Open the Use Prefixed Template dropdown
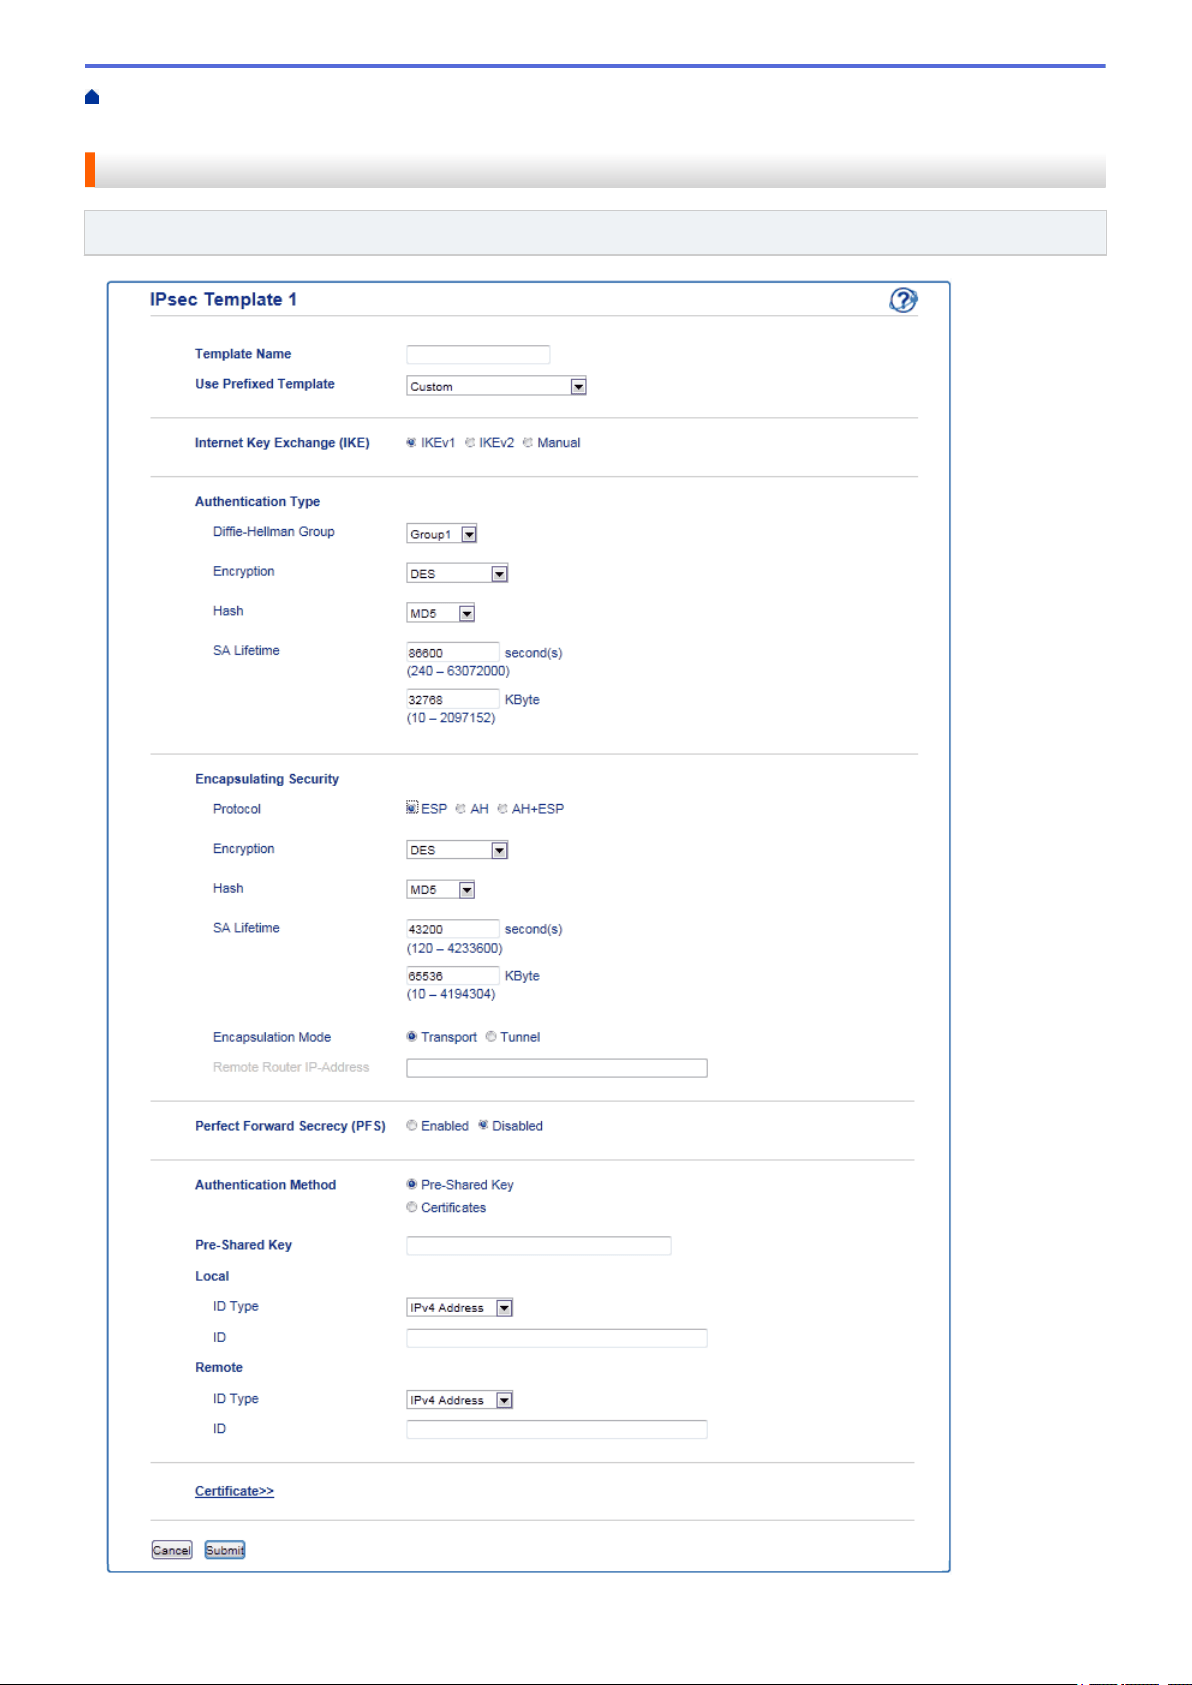 click(496, 386)
